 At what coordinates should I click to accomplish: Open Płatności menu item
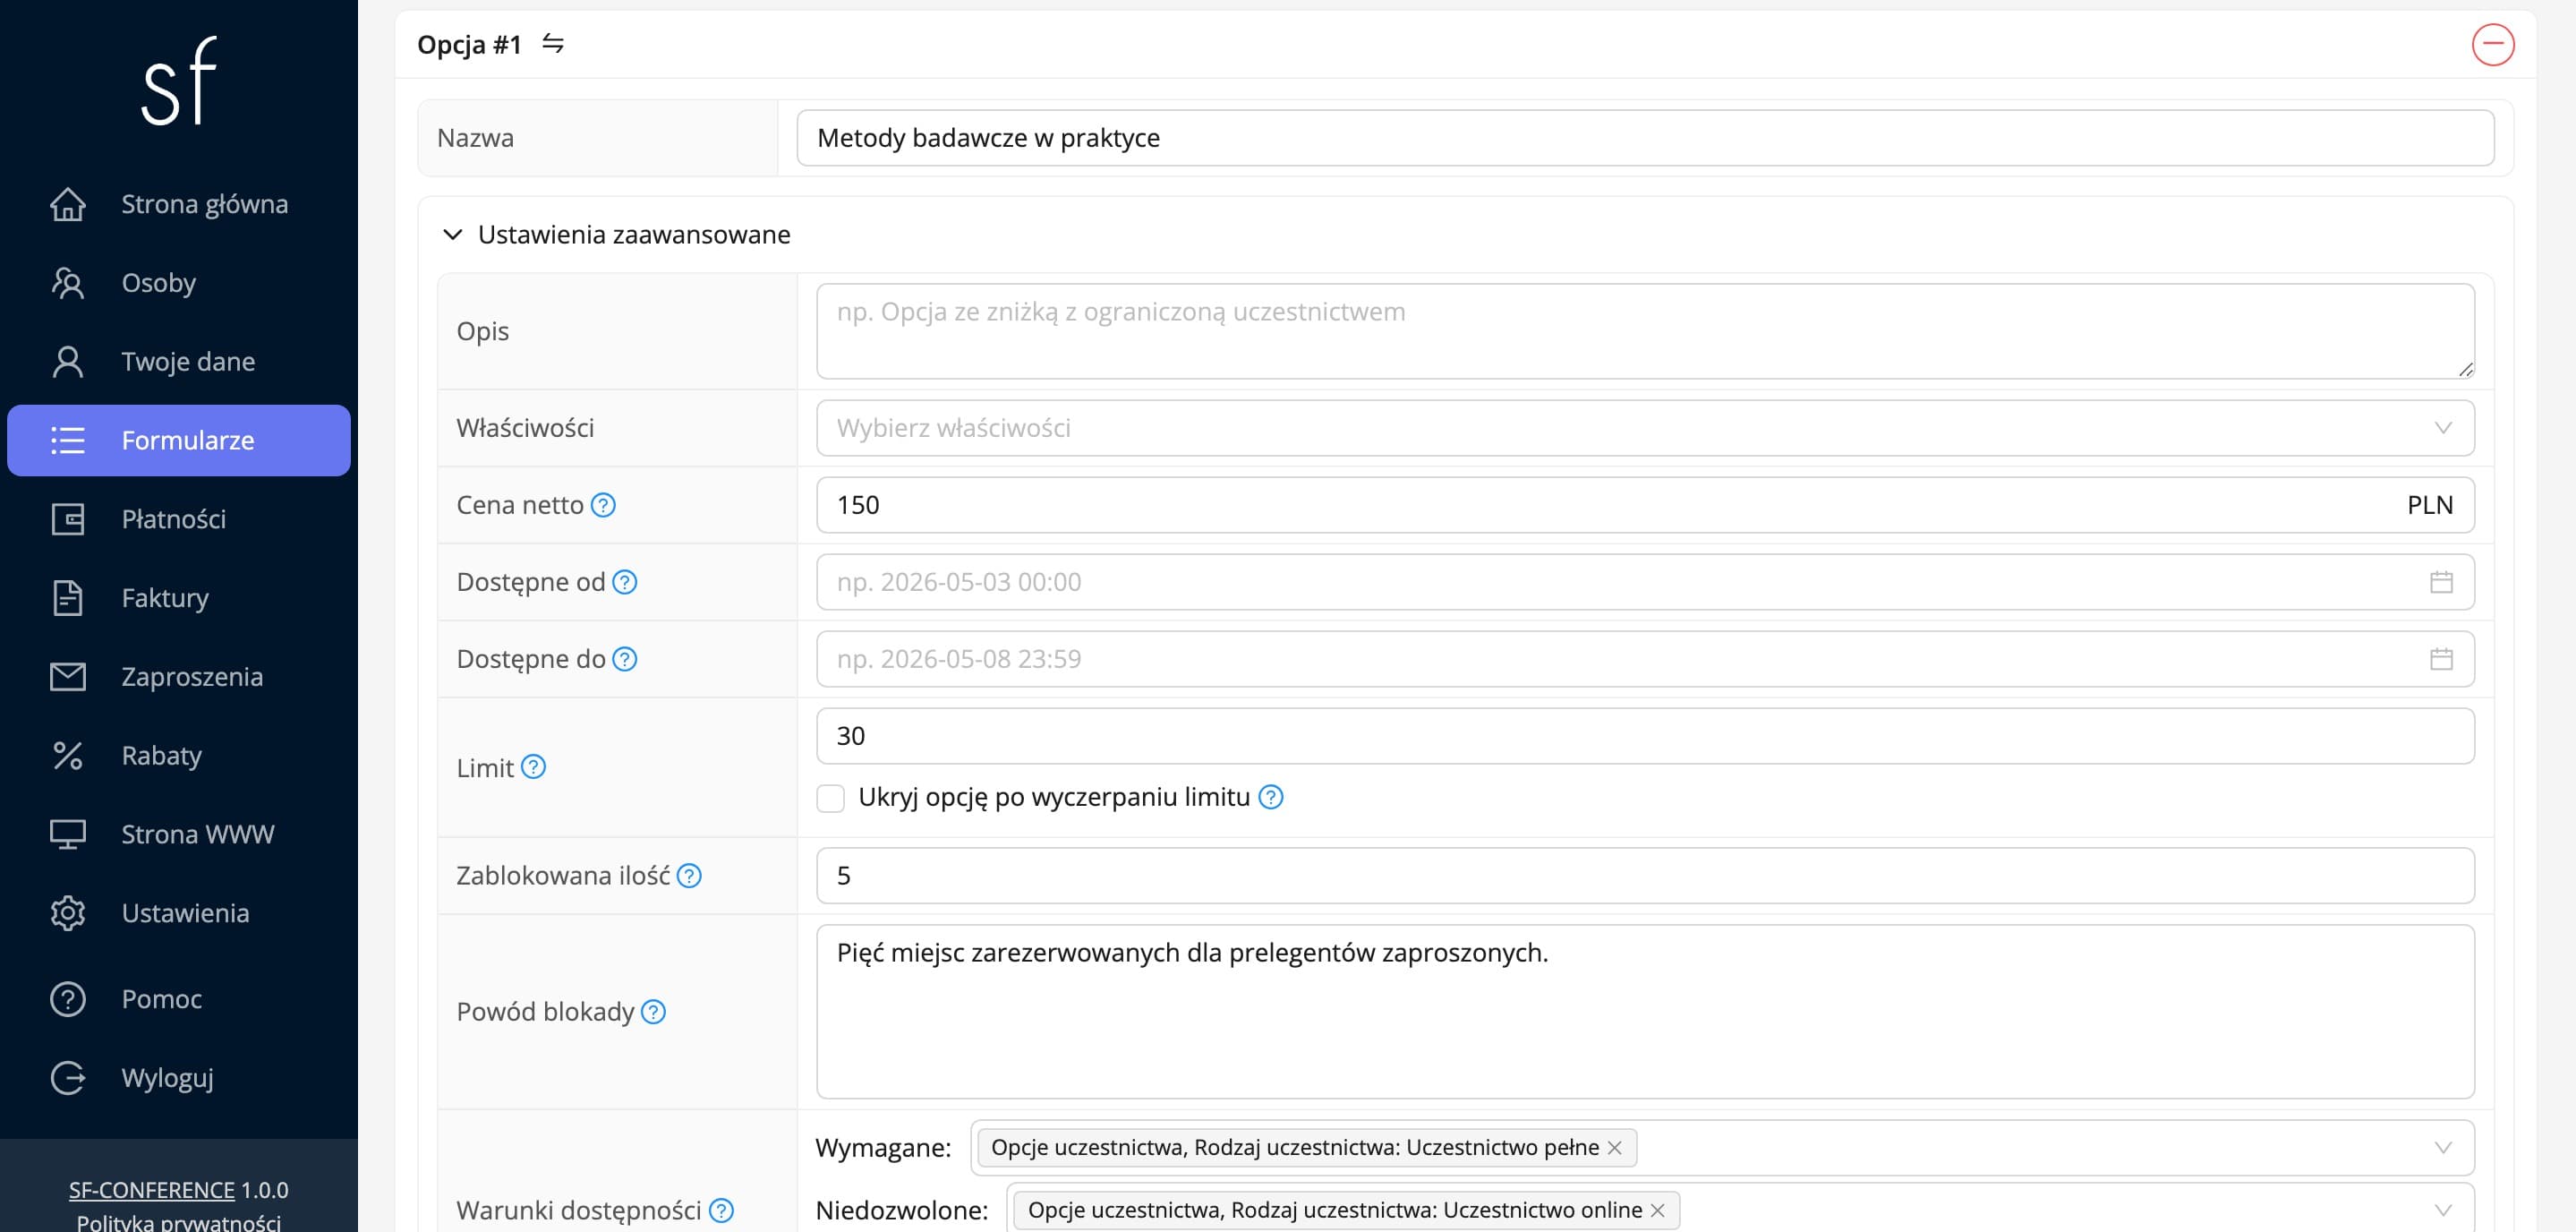[179, 519]
